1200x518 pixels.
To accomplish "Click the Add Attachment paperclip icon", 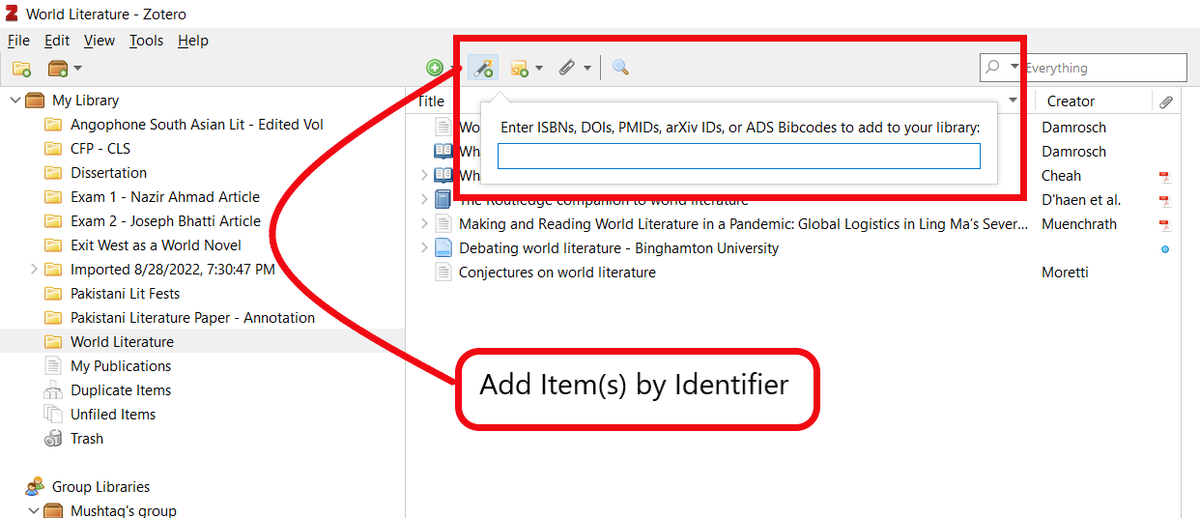I will (x=567, y=68).
